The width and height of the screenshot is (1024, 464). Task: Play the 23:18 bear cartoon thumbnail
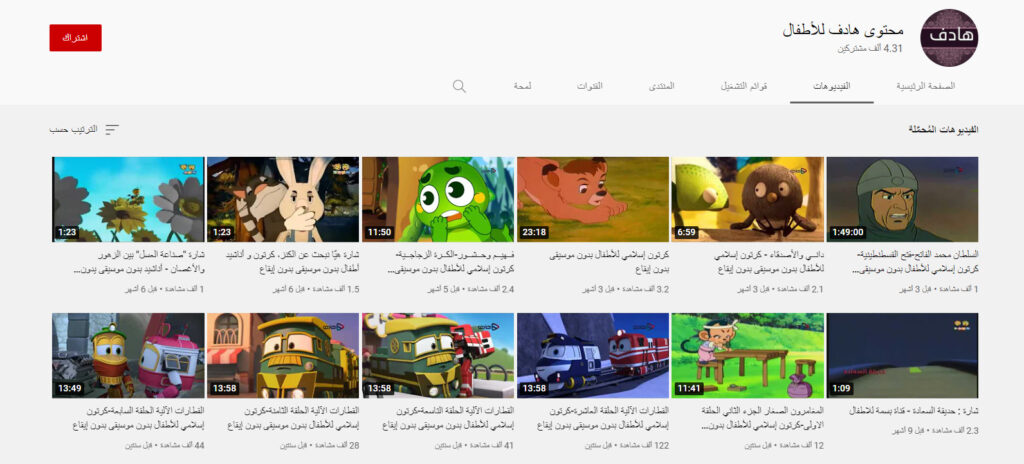[x=593, y=199]
